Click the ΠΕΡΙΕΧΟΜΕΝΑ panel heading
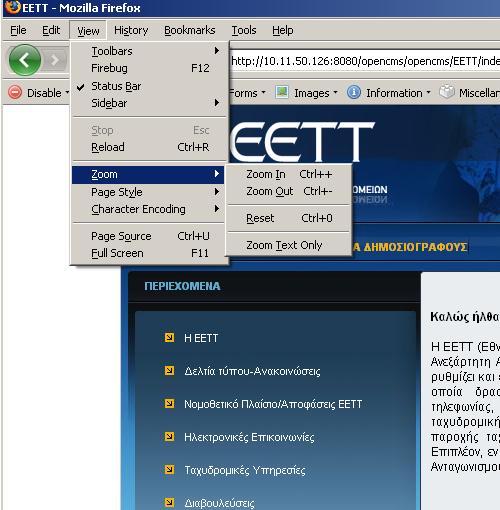This screenshot has width=500, height=510. click(182, 286)
